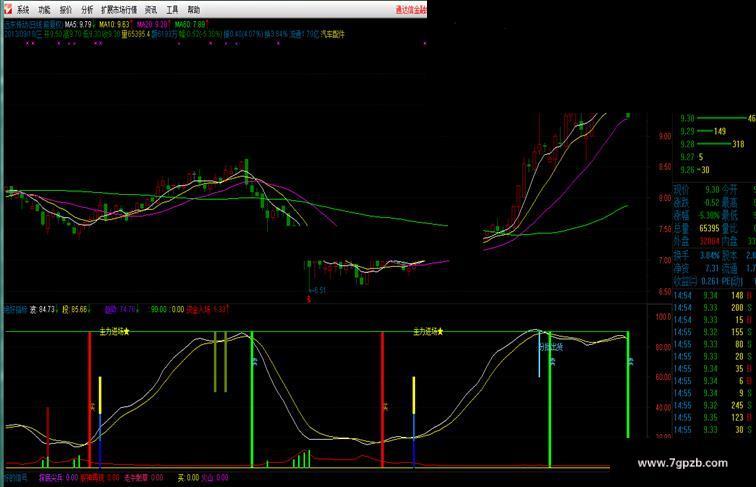Click the 量 65395.4 volume readout
The width and height of the screenshot is (756, 487).
point(136,34)
